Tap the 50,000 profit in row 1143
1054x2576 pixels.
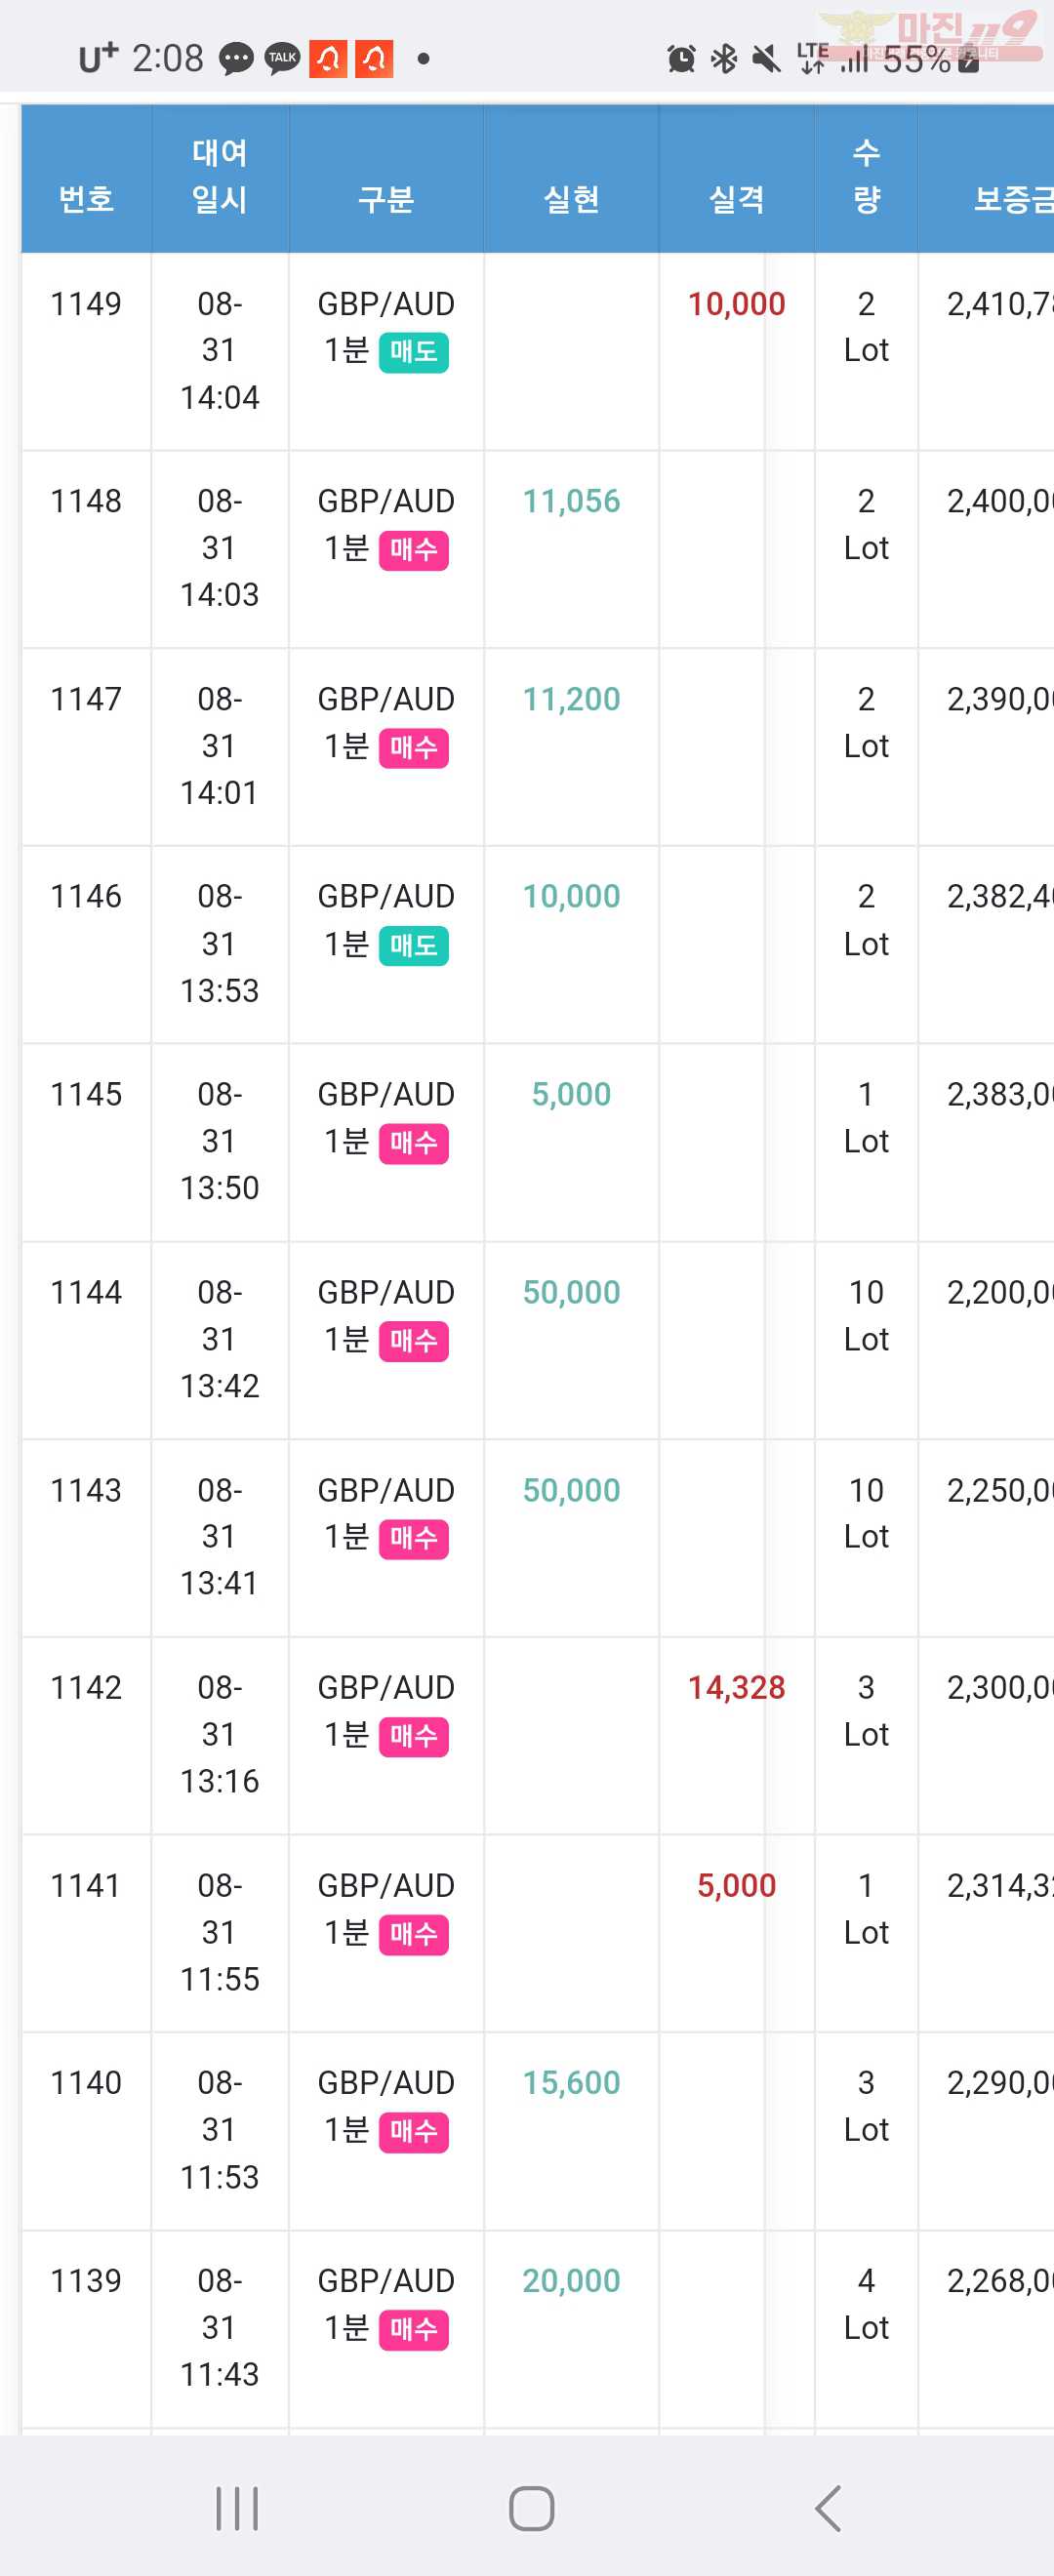(x=571, y=1491)
